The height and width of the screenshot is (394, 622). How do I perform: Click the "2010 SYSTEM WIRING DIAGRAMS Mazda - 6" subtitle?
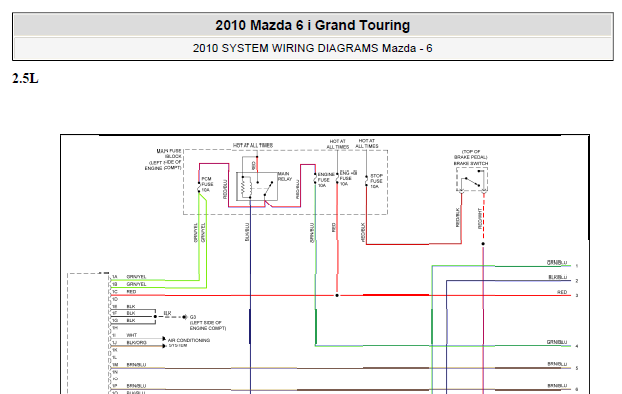coord(313,48)
